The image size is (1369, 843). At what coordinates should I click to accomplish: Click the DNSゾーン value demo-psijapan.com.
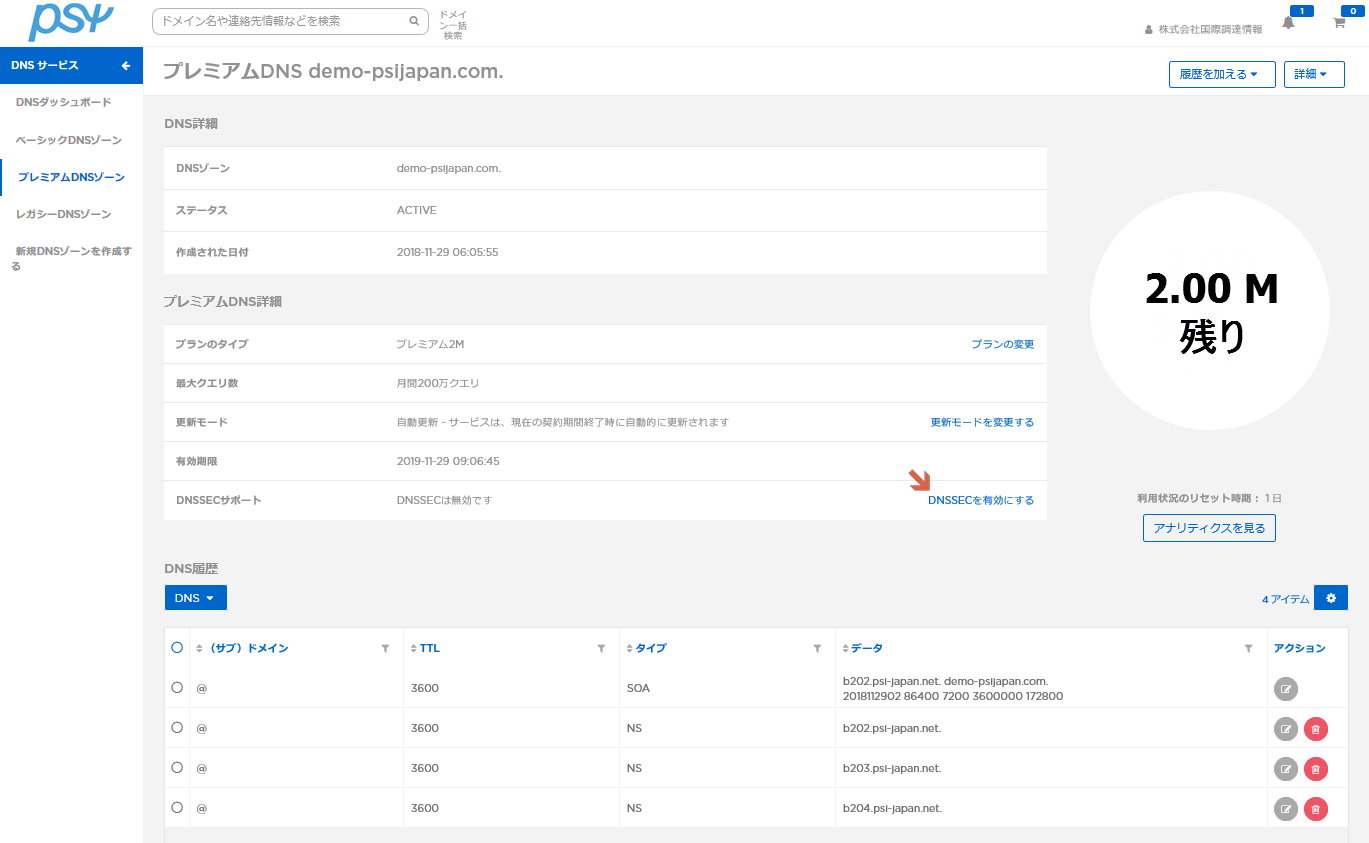pos(449,169)
